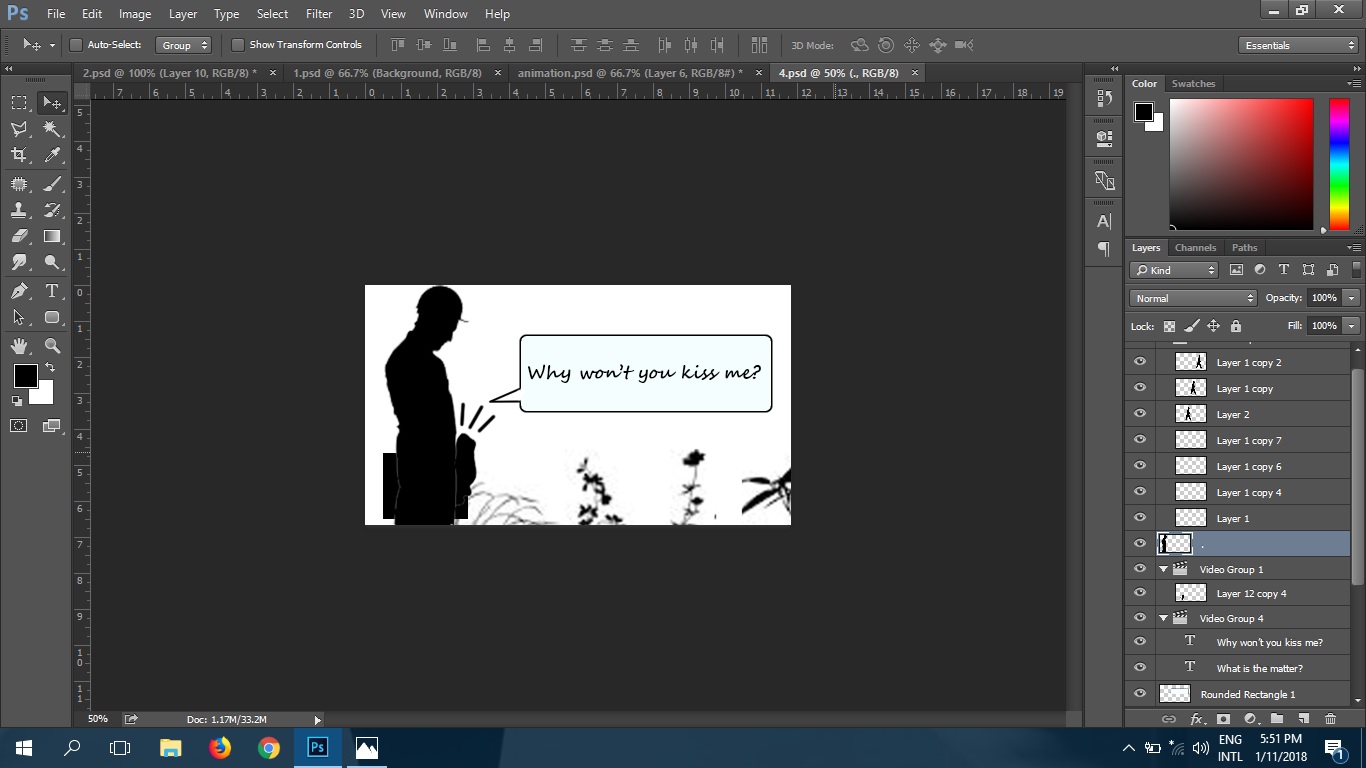Click the foreground color swatch in toolbox

point(25,376)
